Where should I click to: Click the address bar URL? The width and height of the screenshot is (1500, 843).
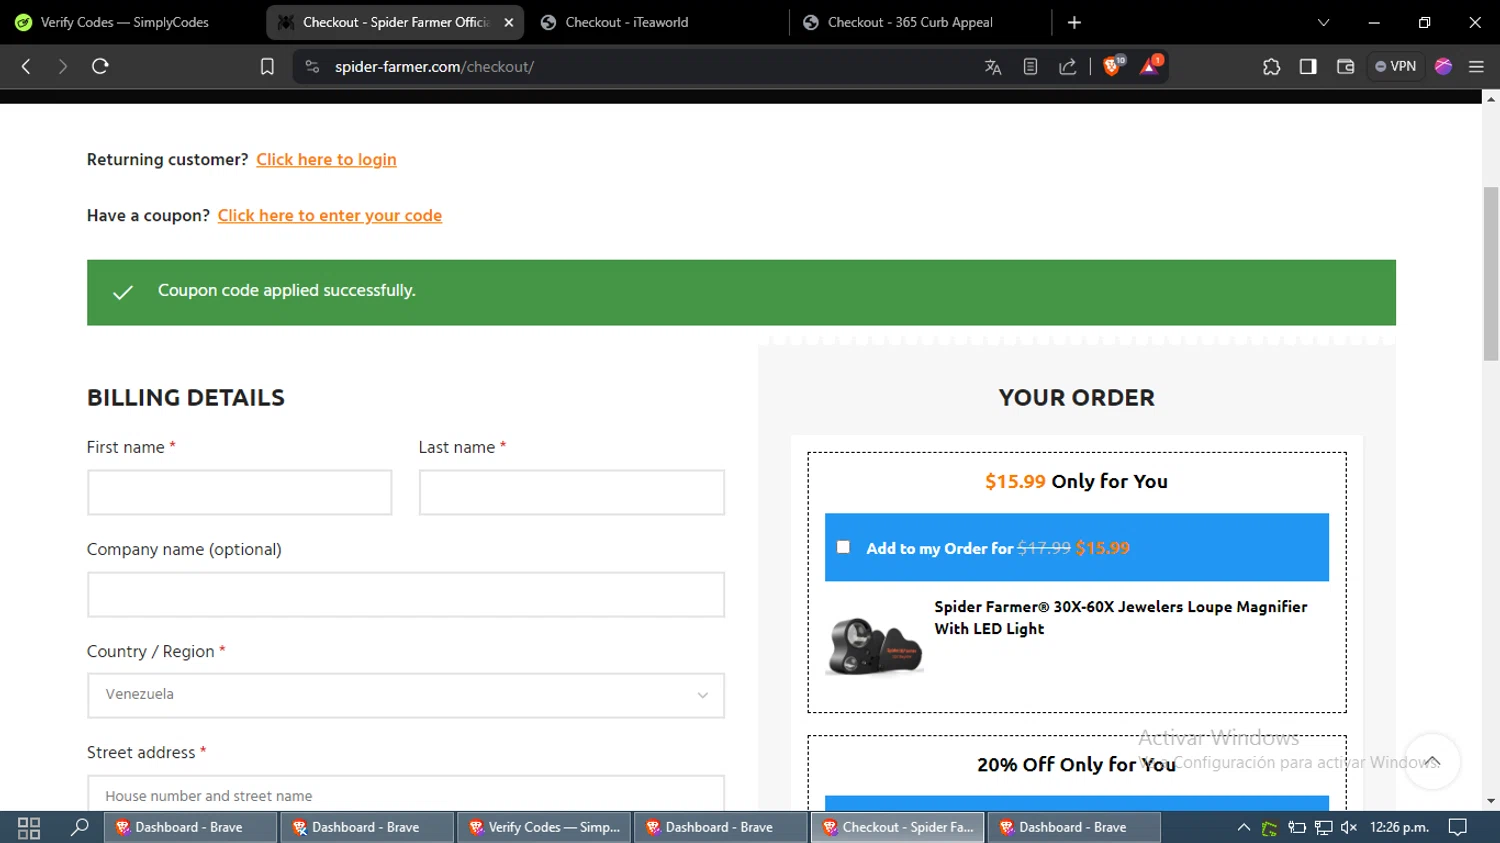coord(434,67)
